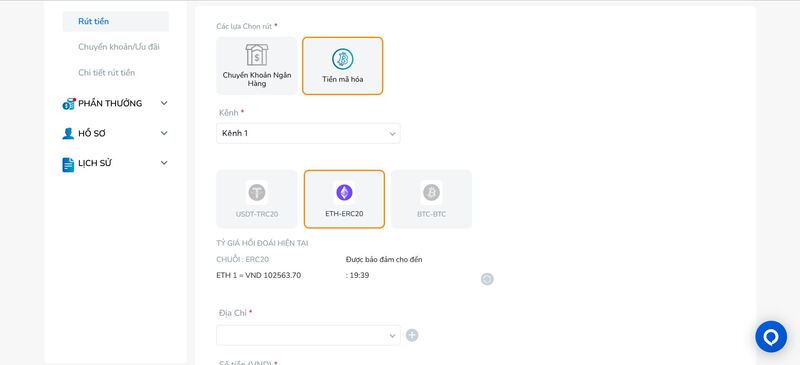Image resolution: width=800 pixels, height=365 pixels.
Task: Open the Địa Chỉ address dropdown
Action: 308,335
